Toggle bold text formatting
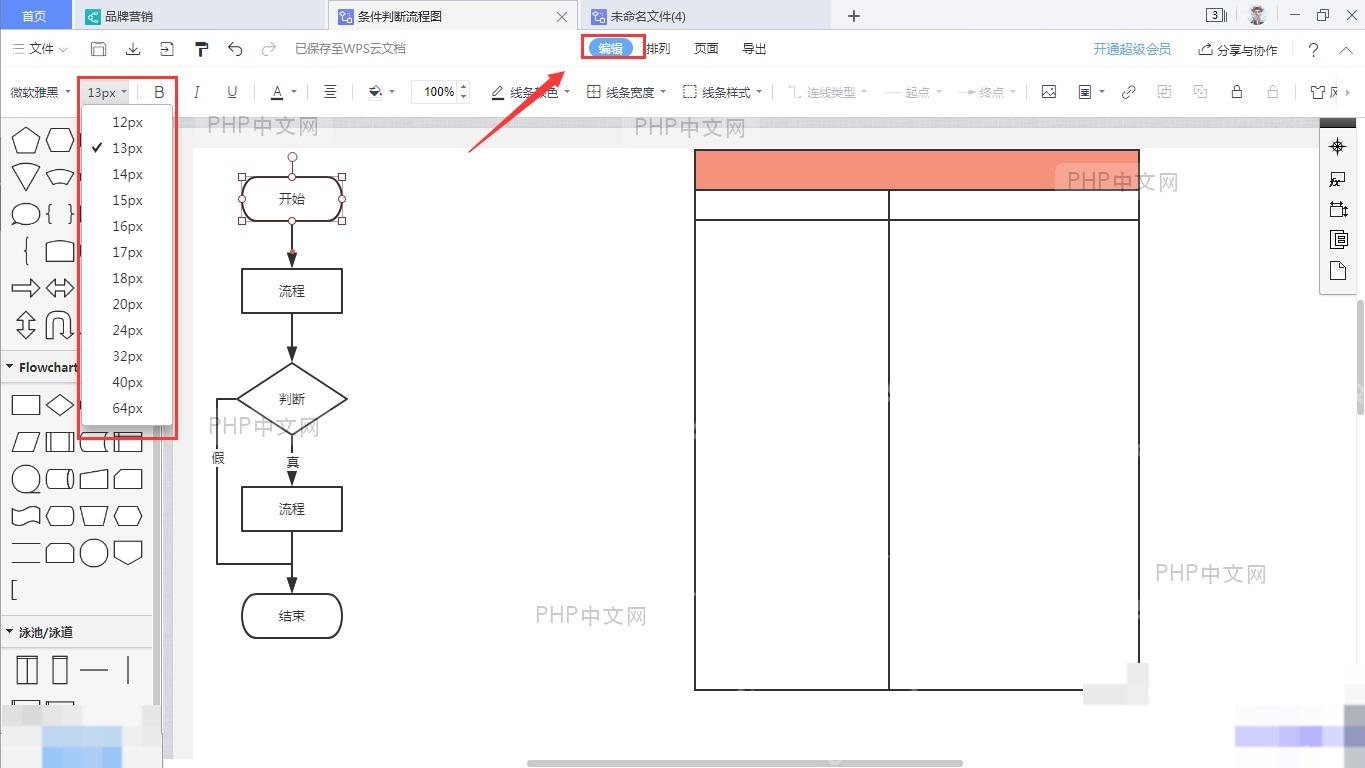Image resolution: width=1365 pixels, height=768 pixels. point(159,92)
